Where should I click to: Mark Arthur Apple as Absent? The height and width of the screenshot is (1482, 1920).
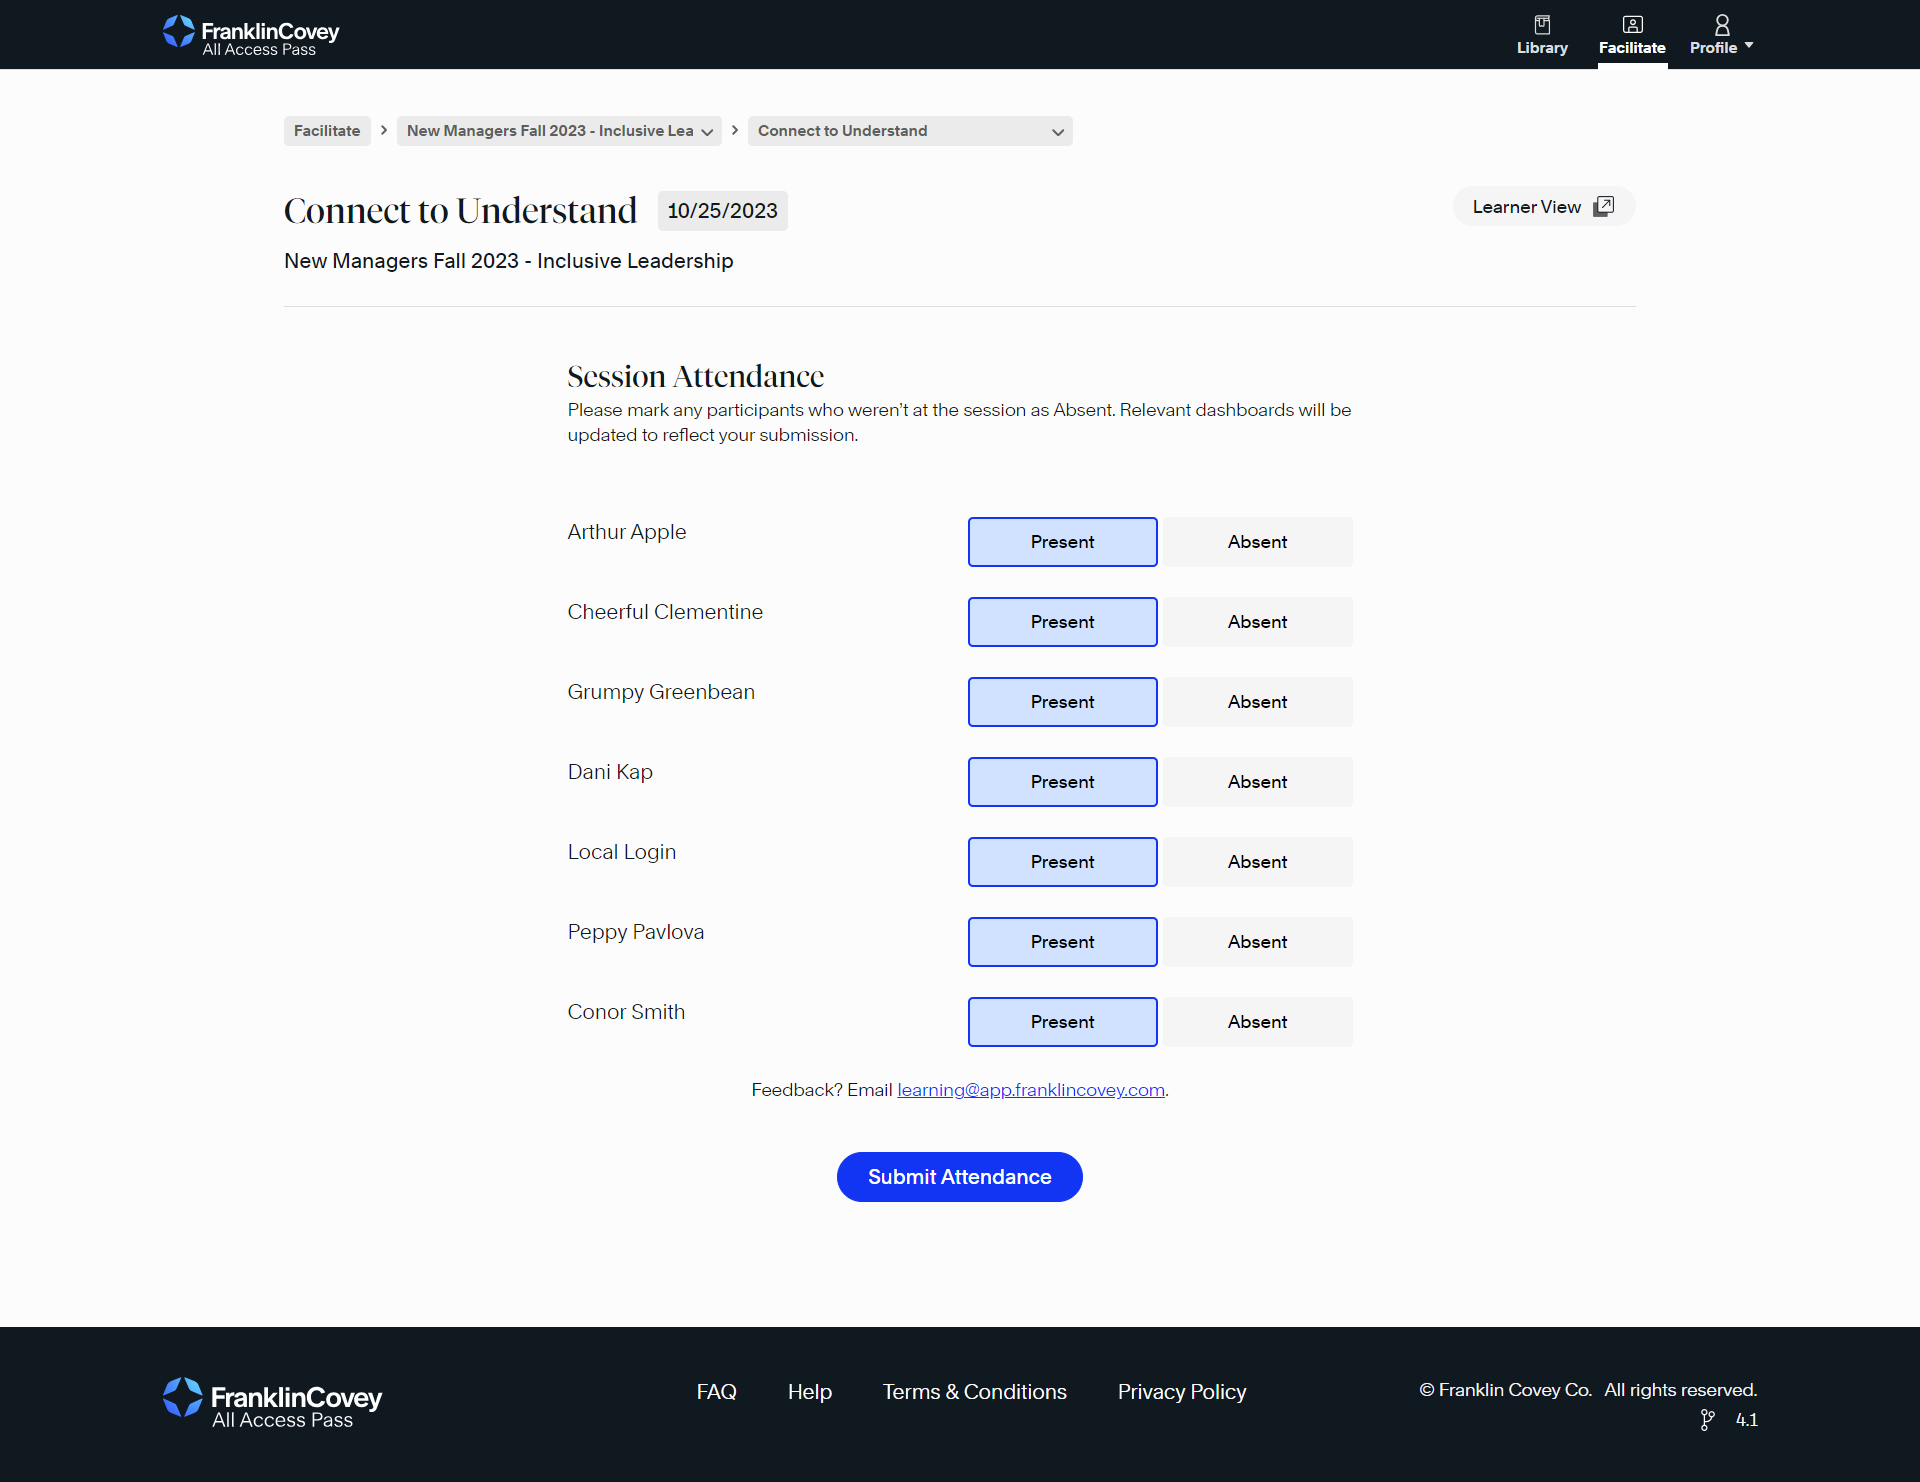[1257, 541]
